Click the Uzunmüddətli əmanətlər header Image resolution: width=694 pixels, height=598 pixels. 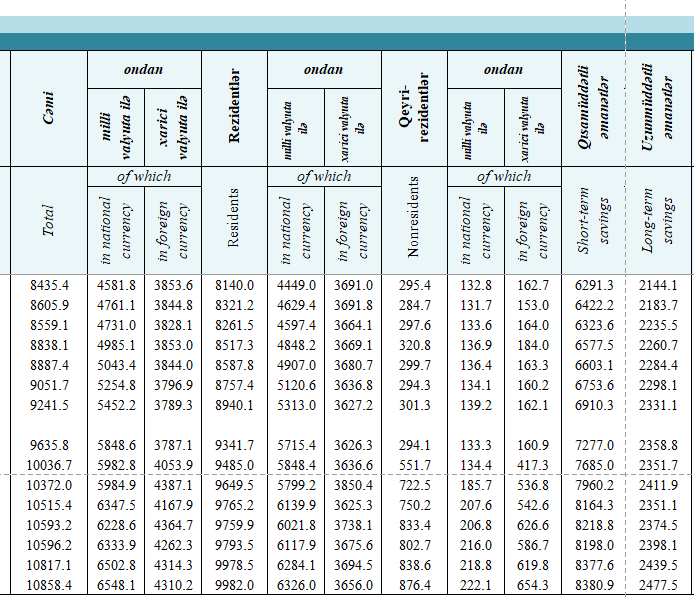[x=659, y=108]
